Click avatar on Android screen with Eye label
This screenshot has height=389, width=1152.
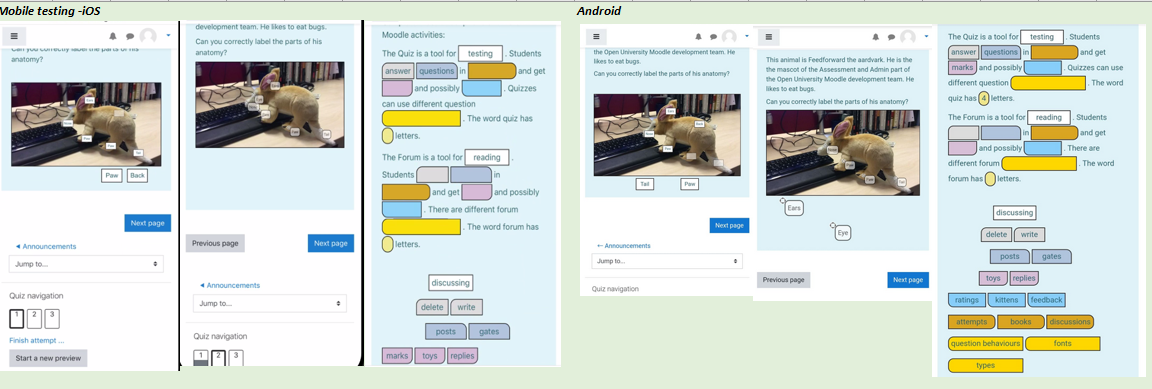(908, 37)
